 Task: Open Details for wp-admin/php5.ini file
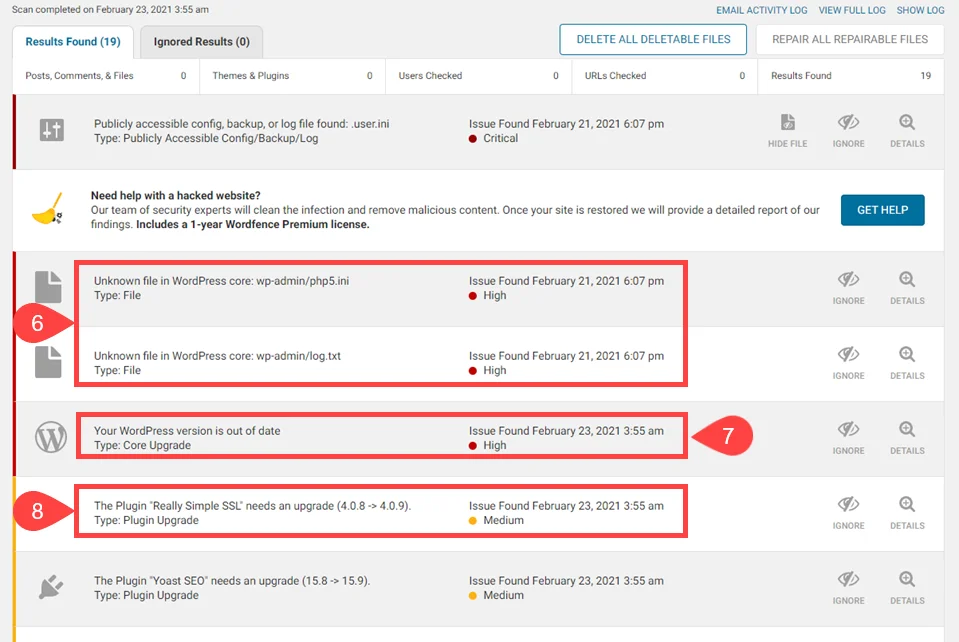click(906, 287)
